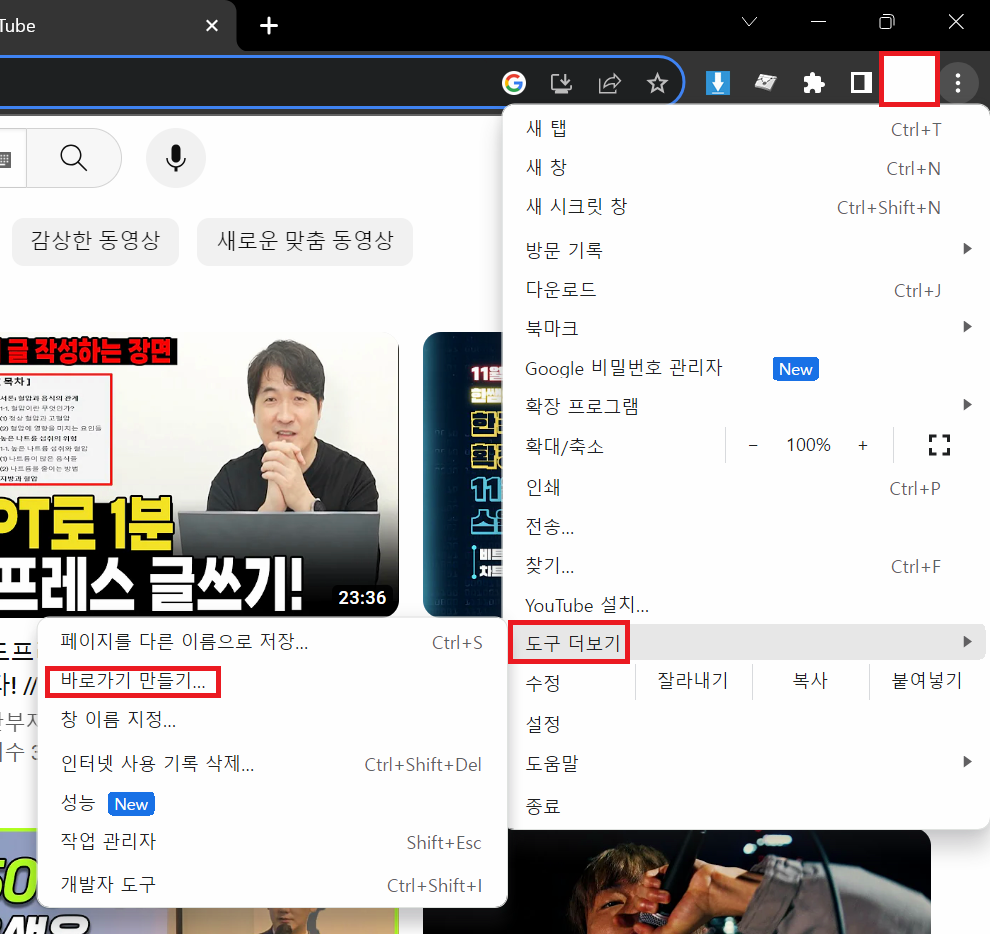The image size is (990, 934).
Task: Click the 감상한 동영상 filter chip
Action: [x=95, y=242]
